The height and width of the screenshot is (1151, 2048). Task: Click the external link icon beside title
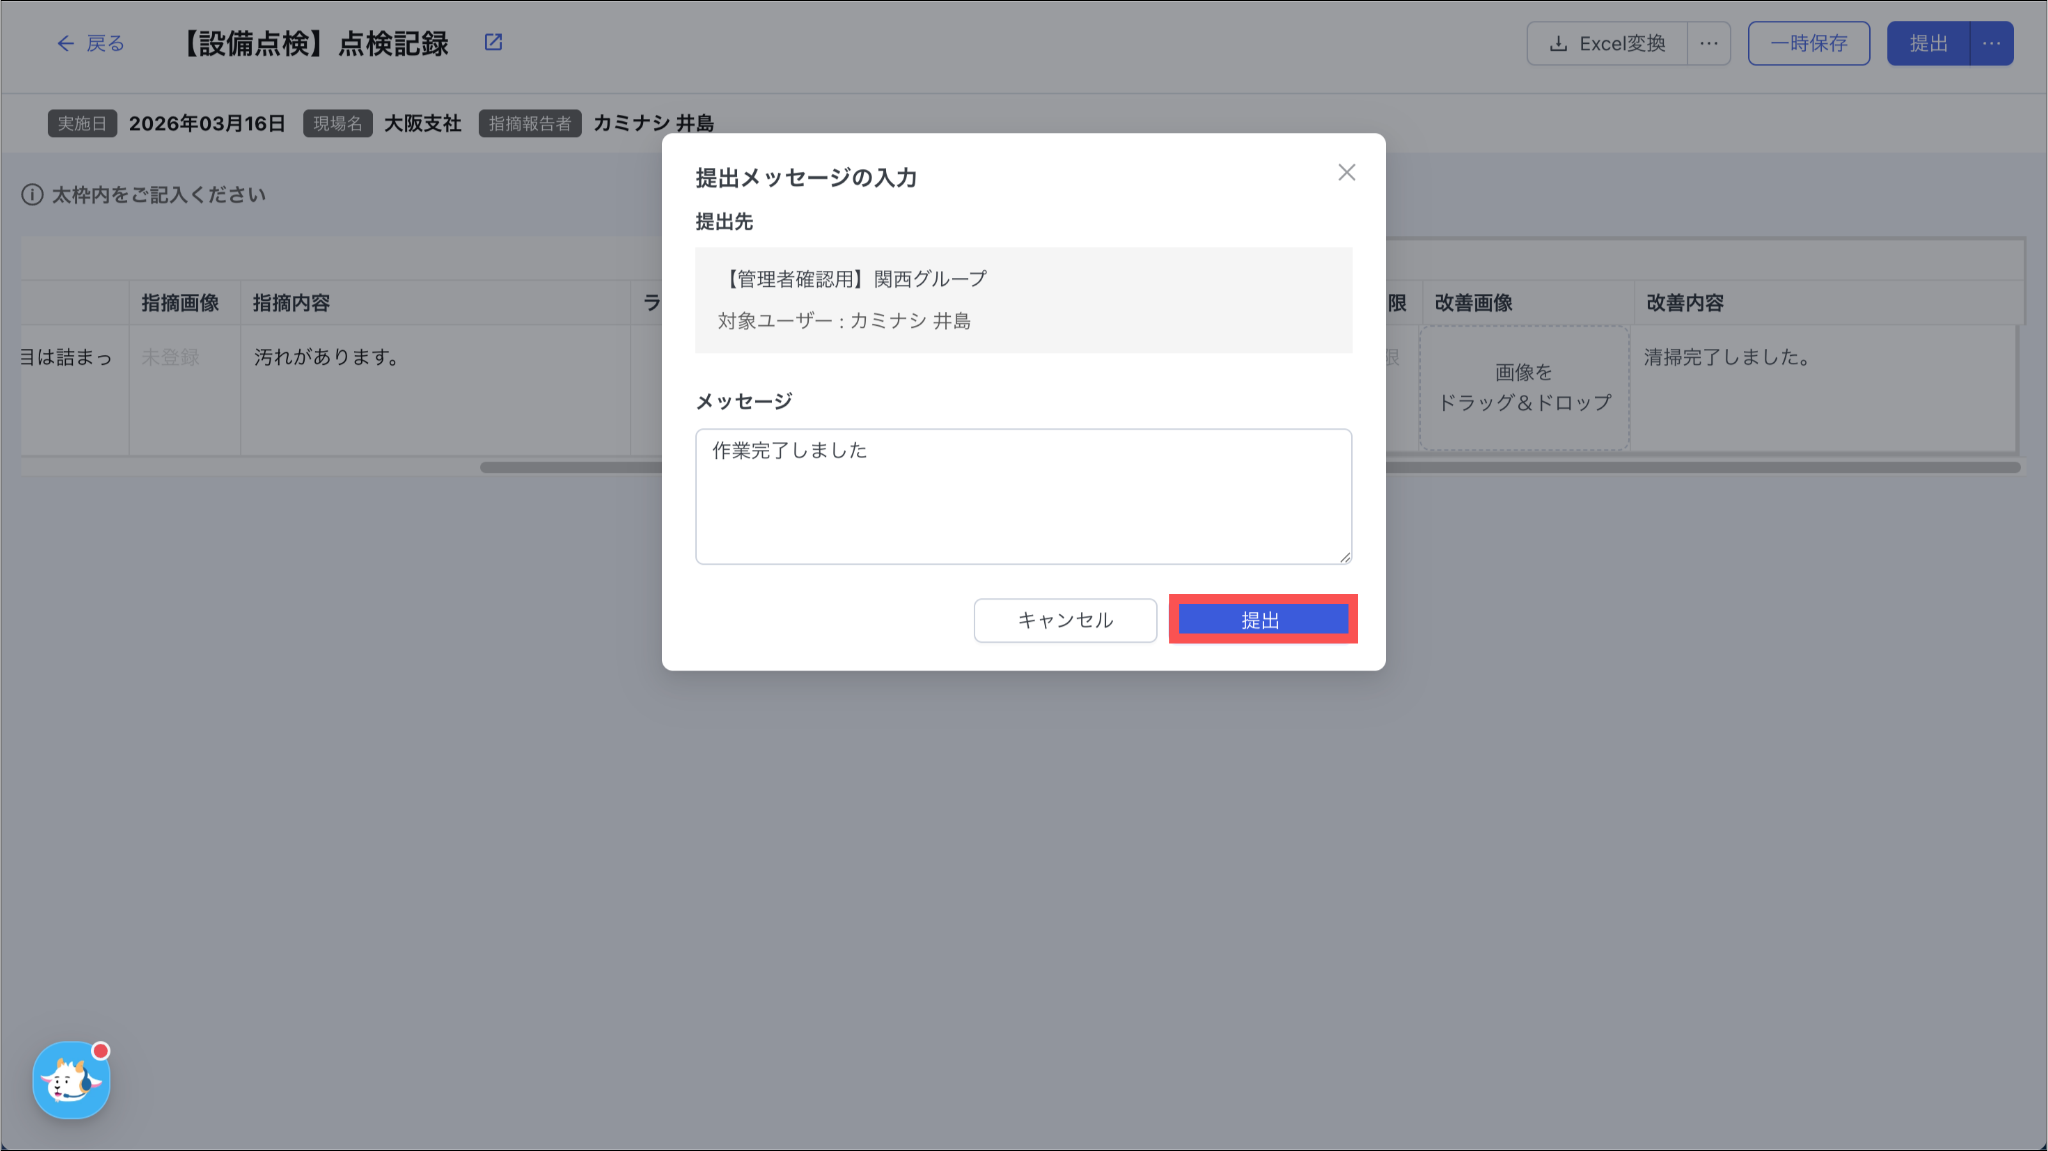[493, 42]
